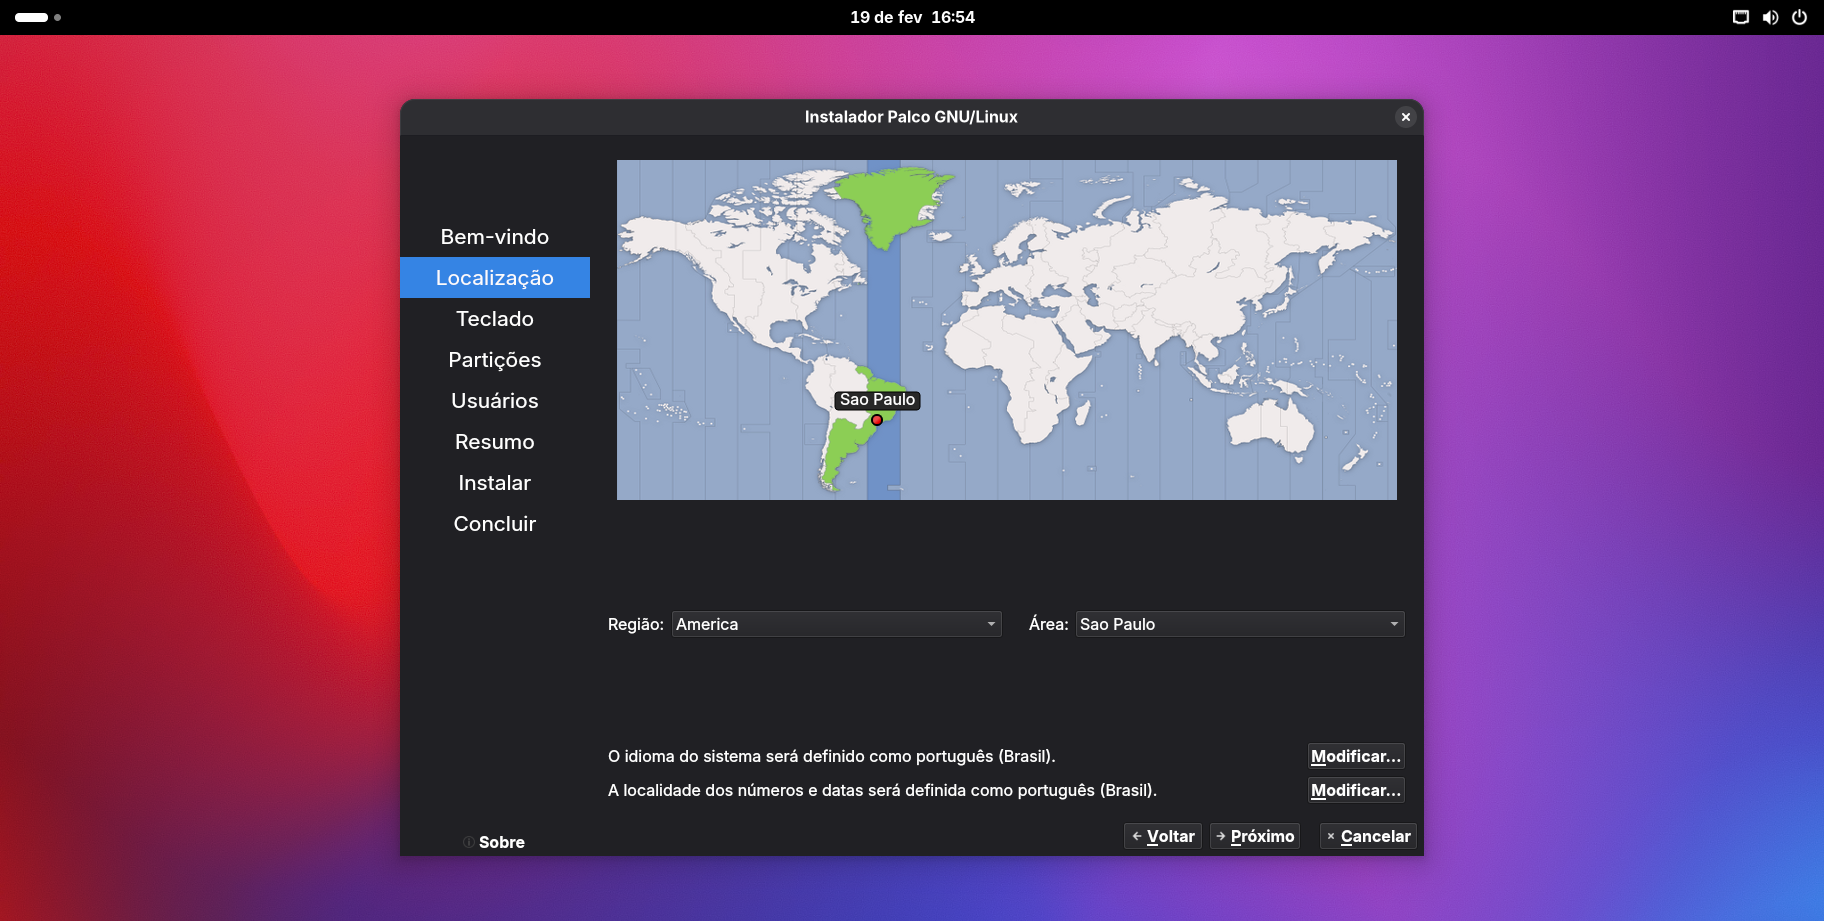Click the Activities pill indicator
Screen dimensions: 1824x921
(32, 17)
